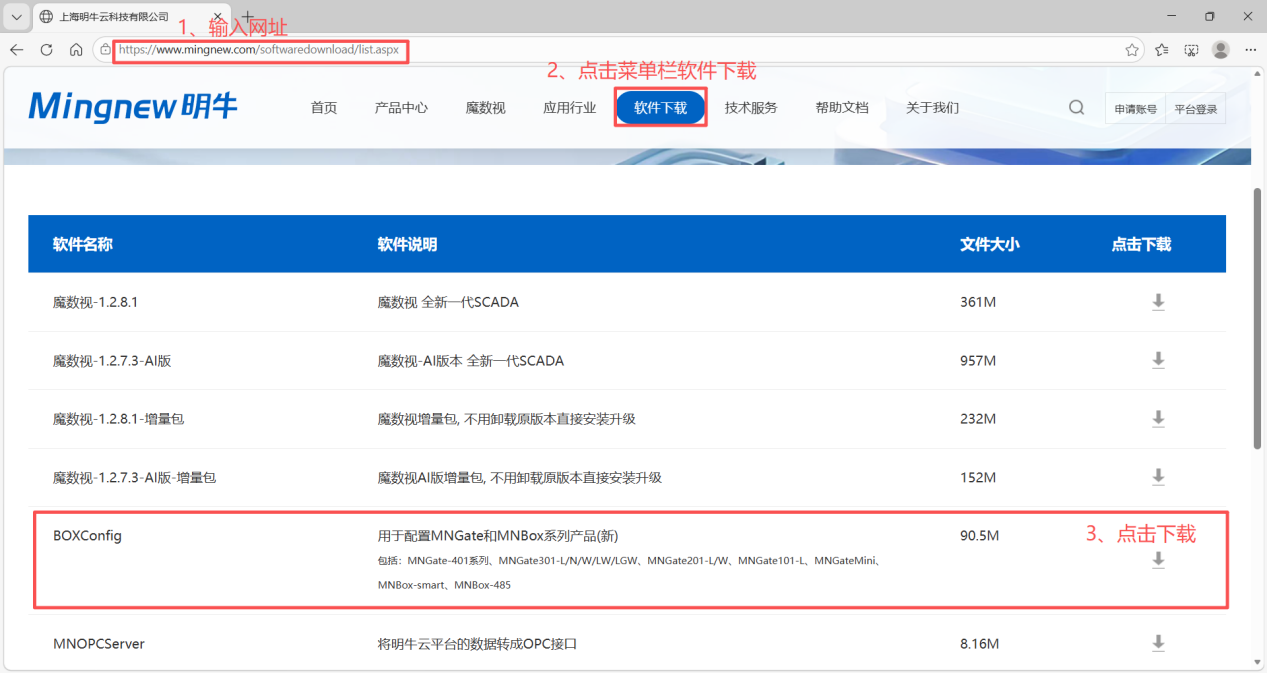Download the 魔数视-1.2.7.3-AI版 package

point(1158,360)
